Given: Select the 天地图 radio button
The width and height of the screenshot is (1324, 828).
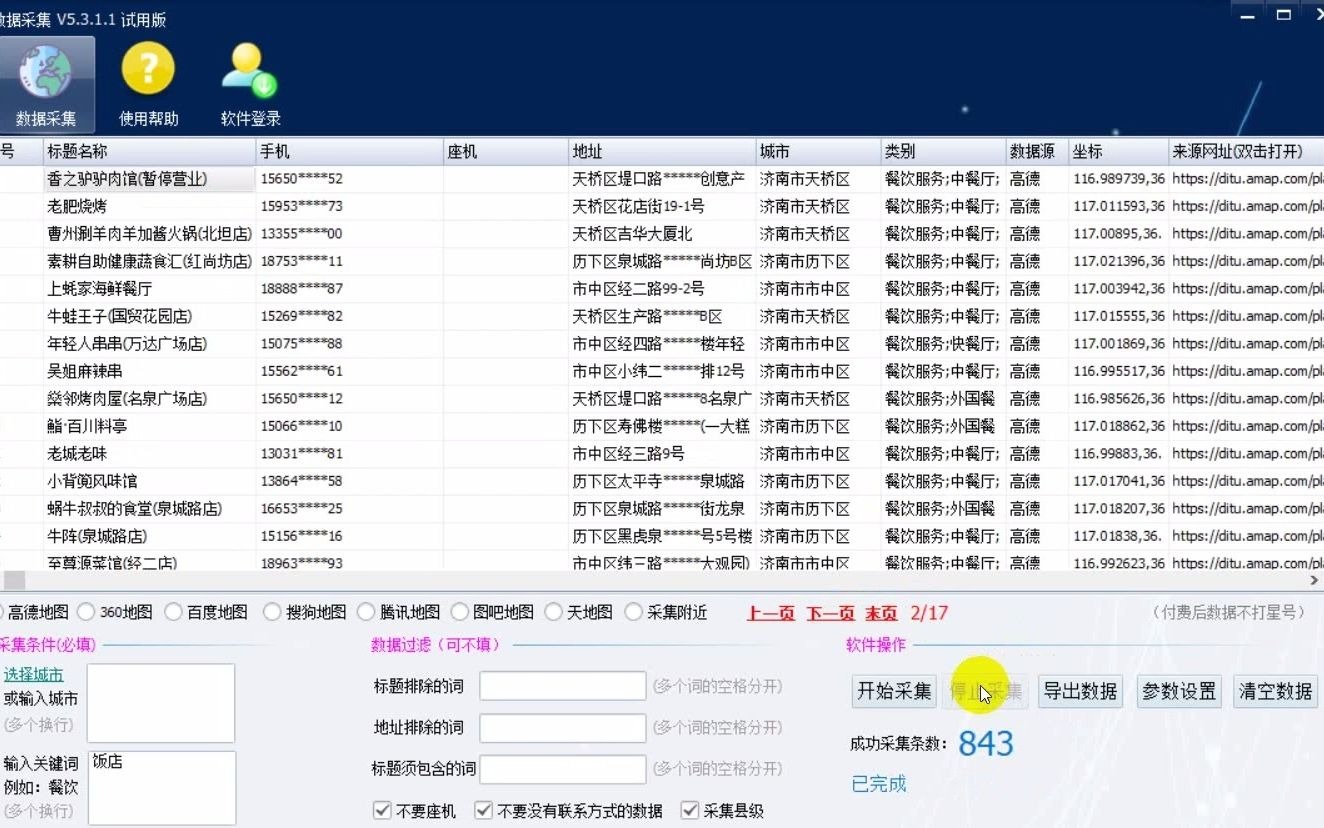Looking at the screenshot, I should [554, 612].
